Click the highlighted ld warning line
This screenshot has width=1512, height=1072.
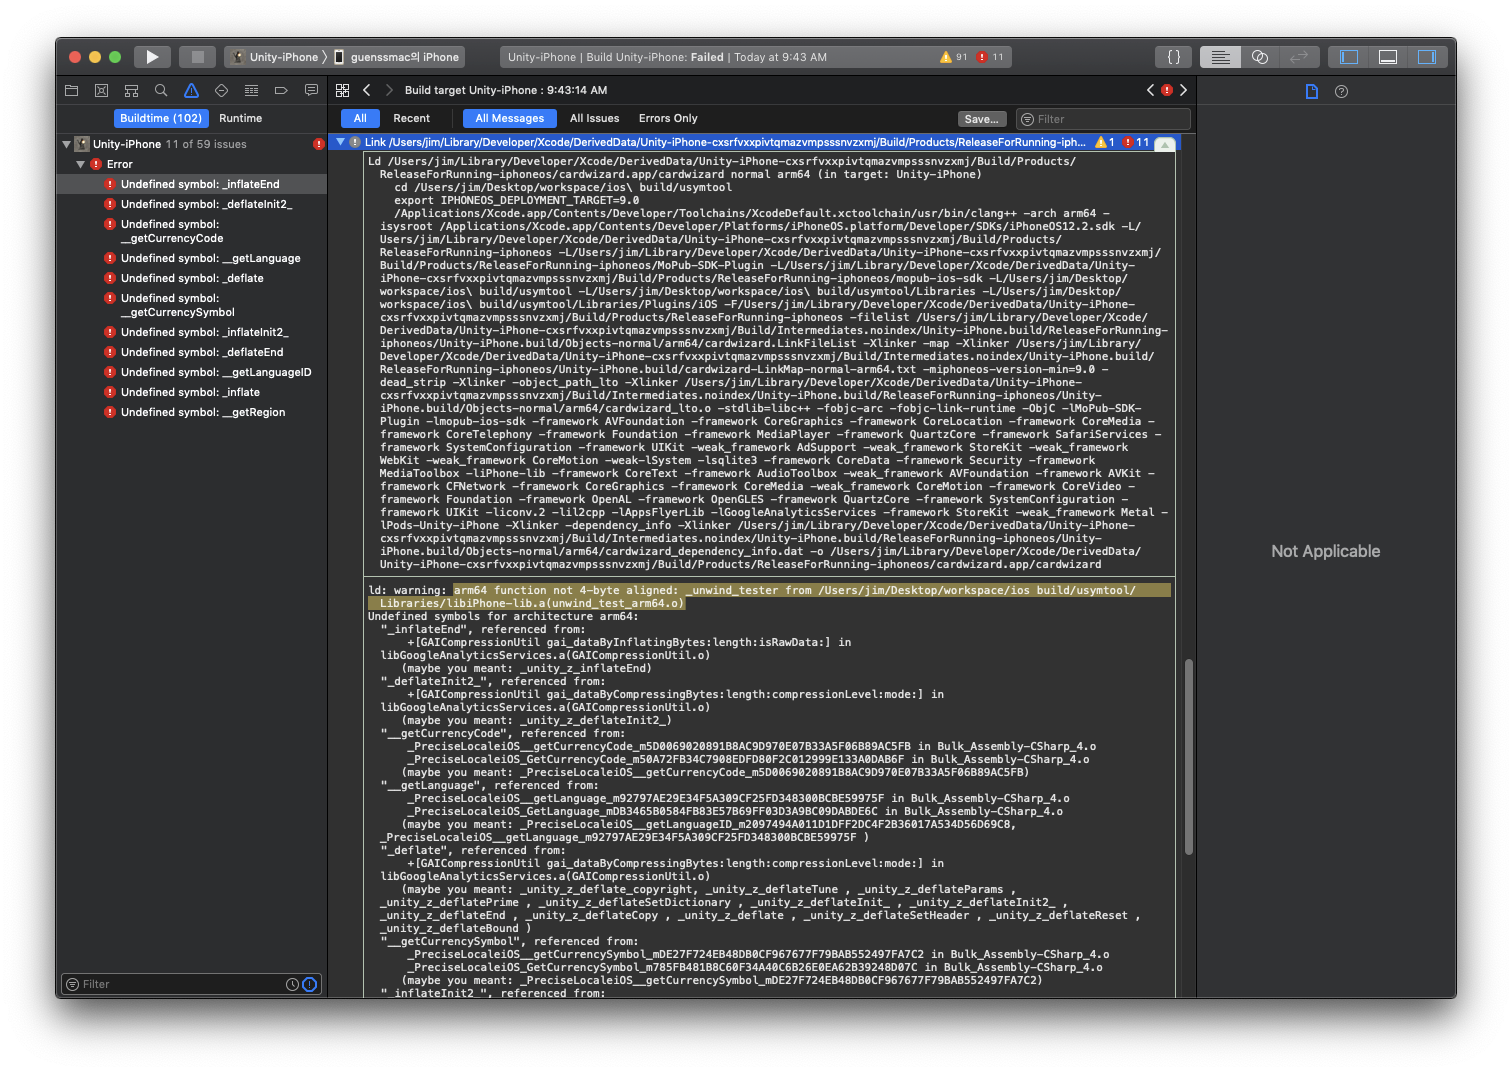click(769, 596)
